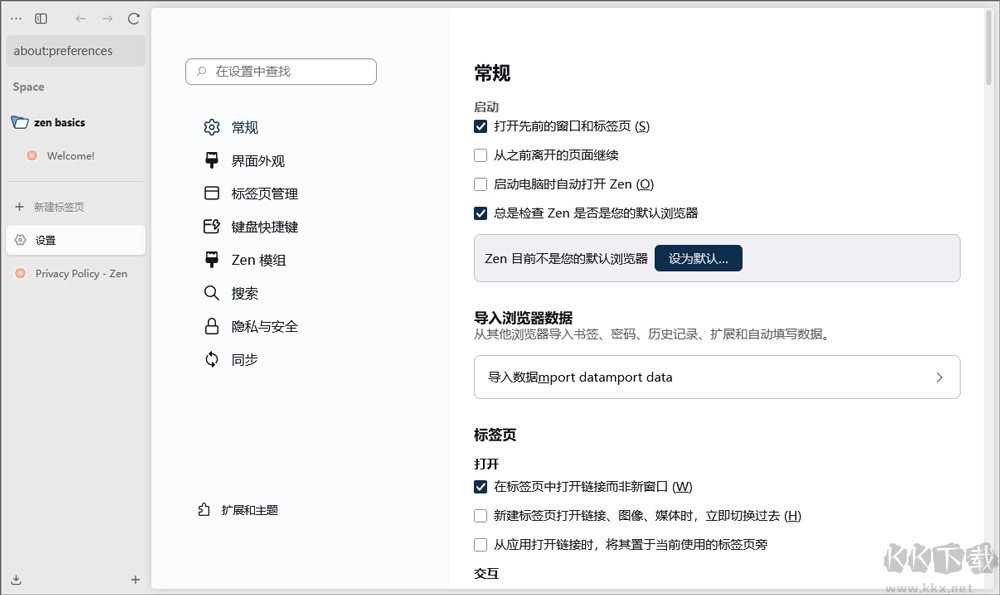Reload the current preferences page
The height and width of the screenshot is (595, 1000).
[x=133, y=17]
